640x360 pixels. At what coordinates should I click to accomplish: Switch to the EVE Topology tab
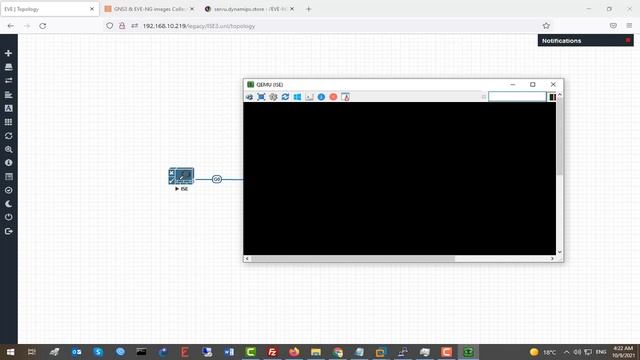click(x=50, y=9)
